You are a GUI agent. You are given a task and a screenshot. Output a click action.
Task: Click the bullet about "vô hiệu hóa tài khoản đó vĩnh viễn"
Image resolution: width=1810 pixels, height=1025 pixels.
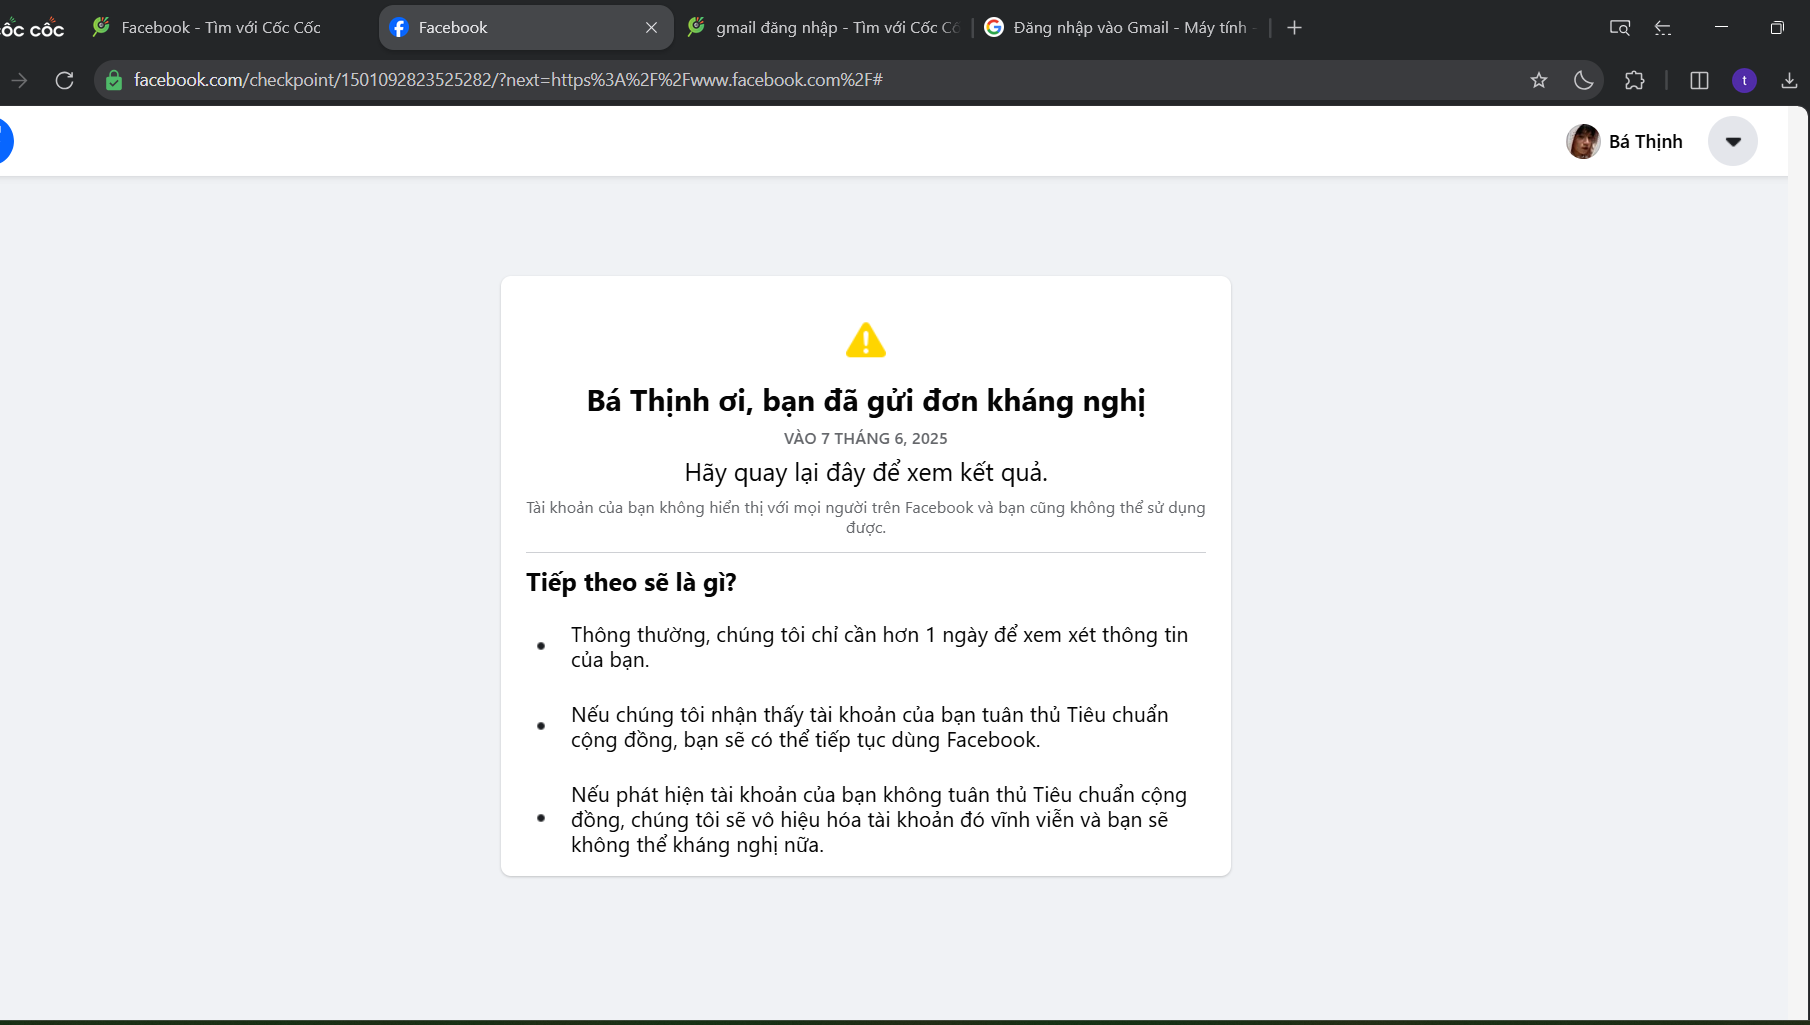pos(879,820)
